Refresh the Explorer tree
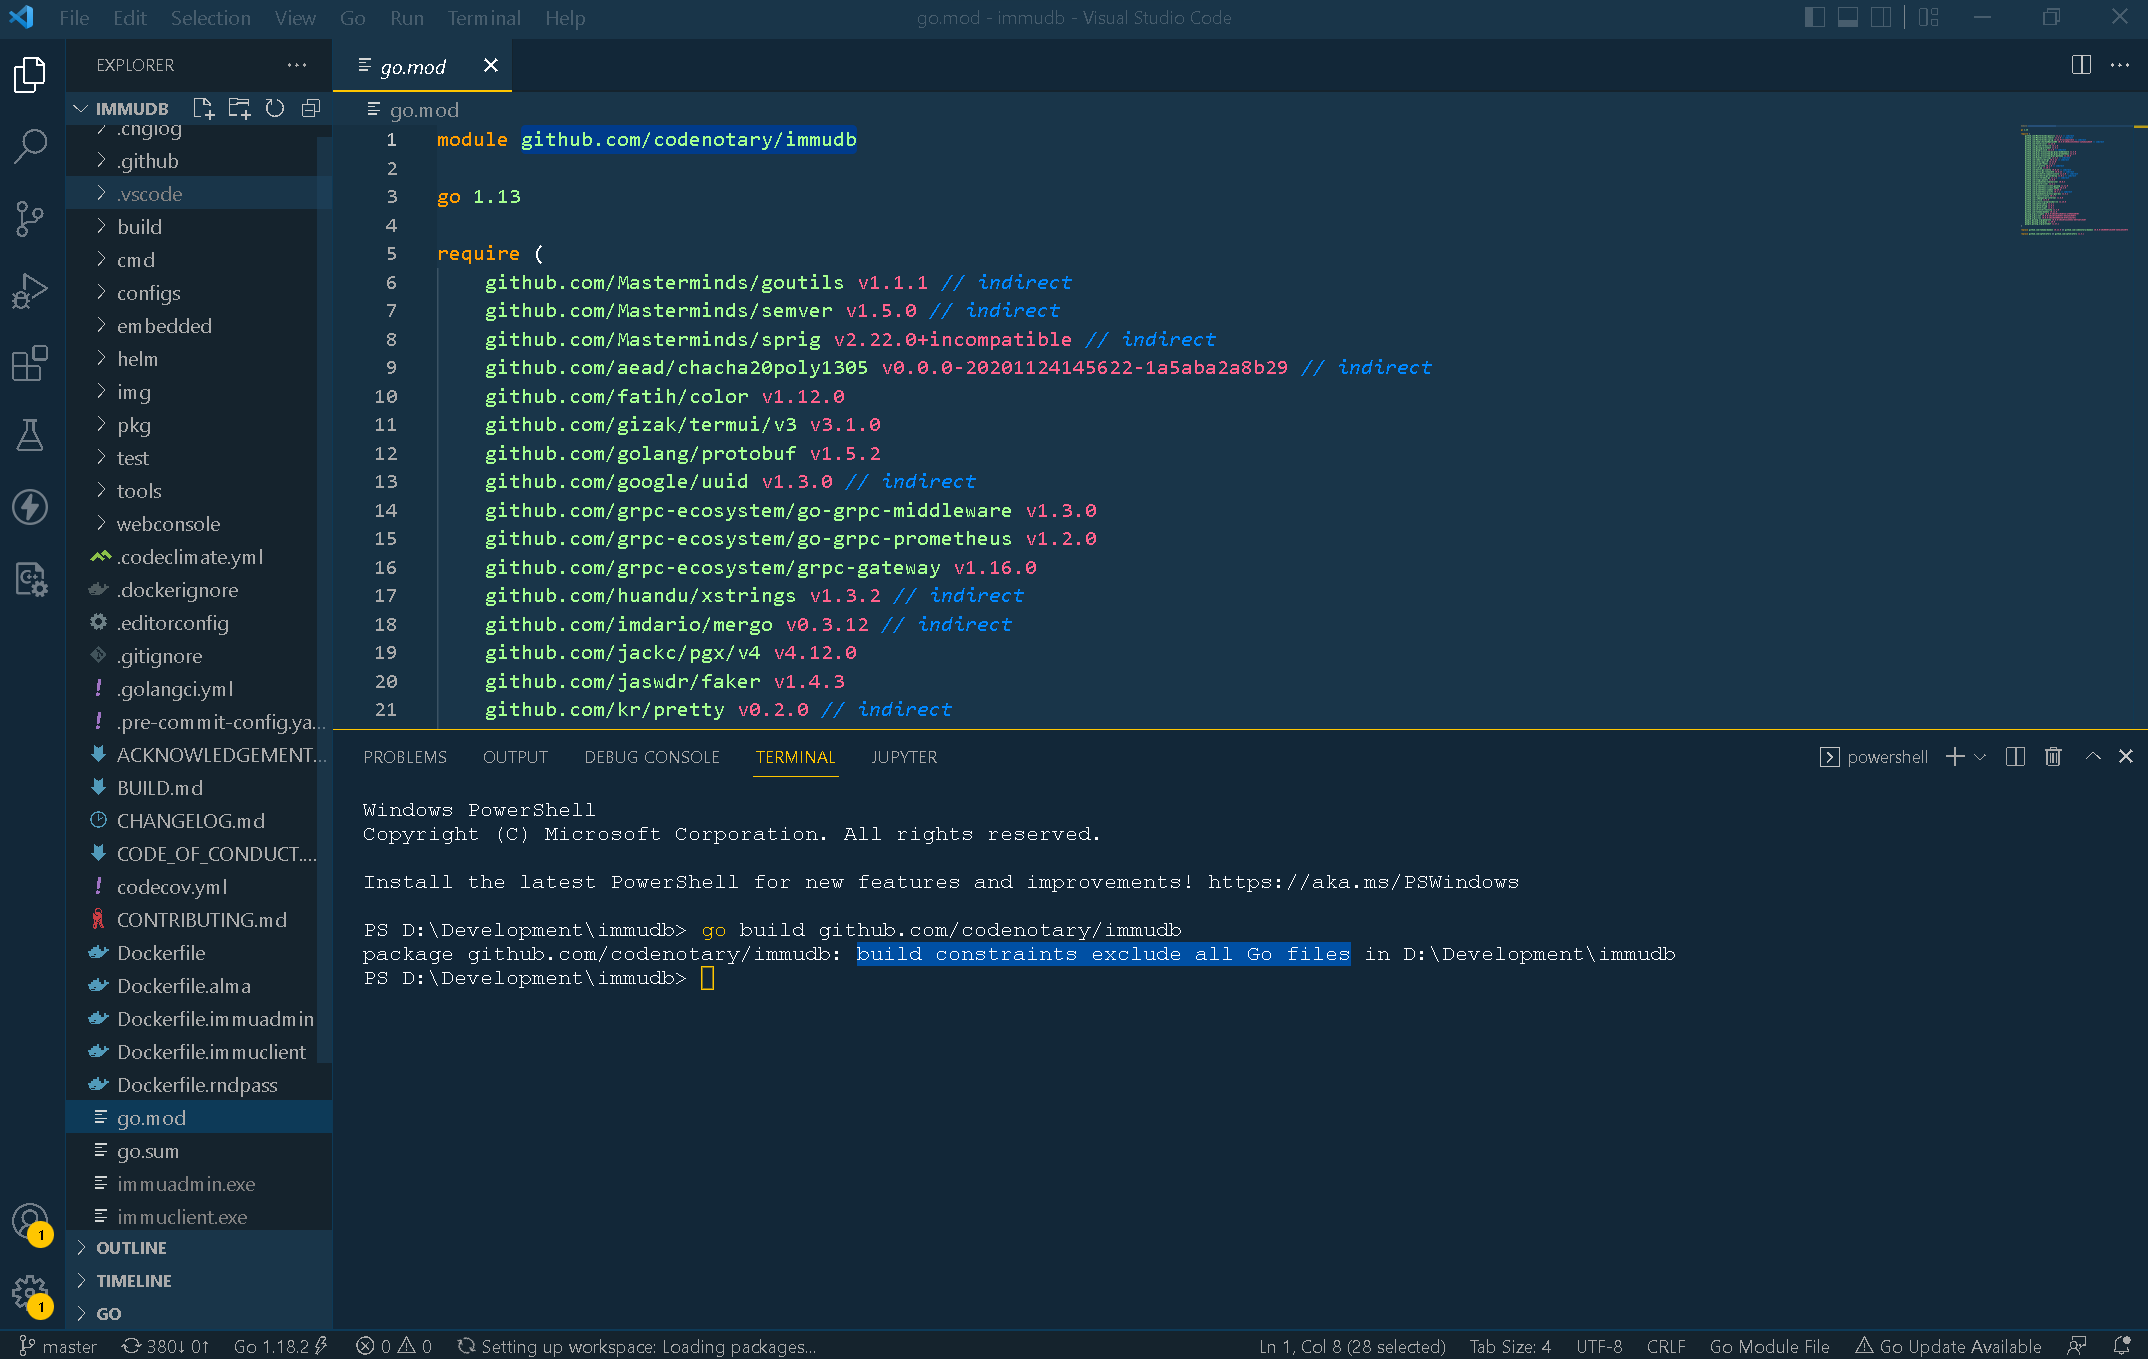The width and height of the screenshot is (2148, 1359). [275, 108]
